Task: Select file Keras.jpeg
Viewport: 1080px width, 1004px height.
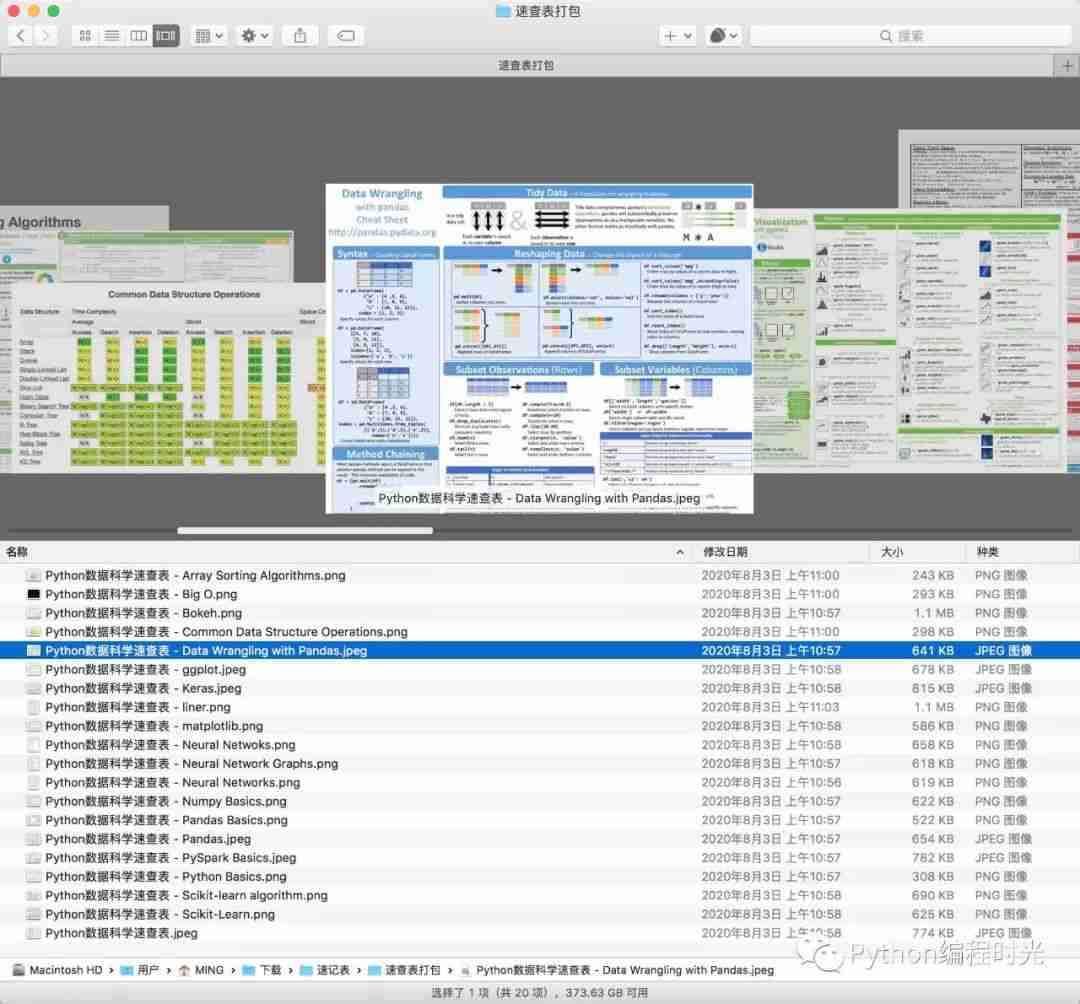Action: pos(540,688)
